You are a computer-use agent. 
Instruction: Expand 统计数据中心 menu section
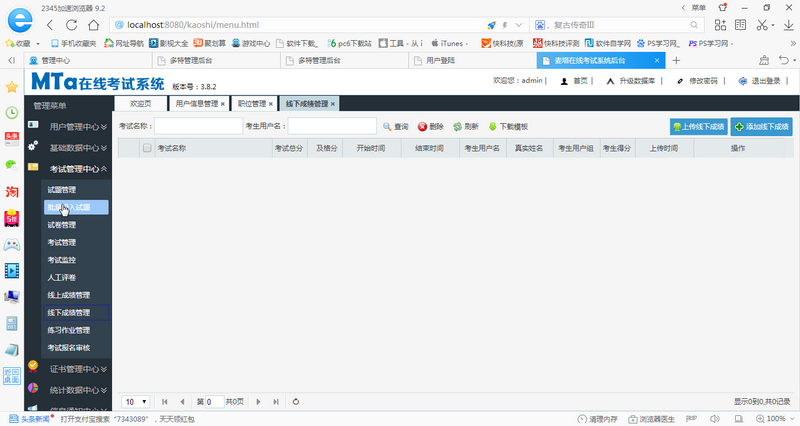(68, 390)
